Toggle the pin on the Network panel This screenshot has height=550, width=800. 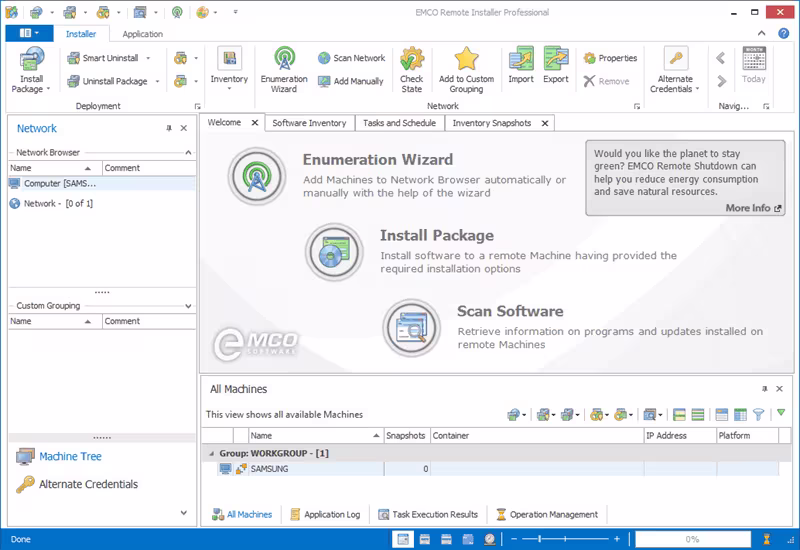tap(169, 128)
